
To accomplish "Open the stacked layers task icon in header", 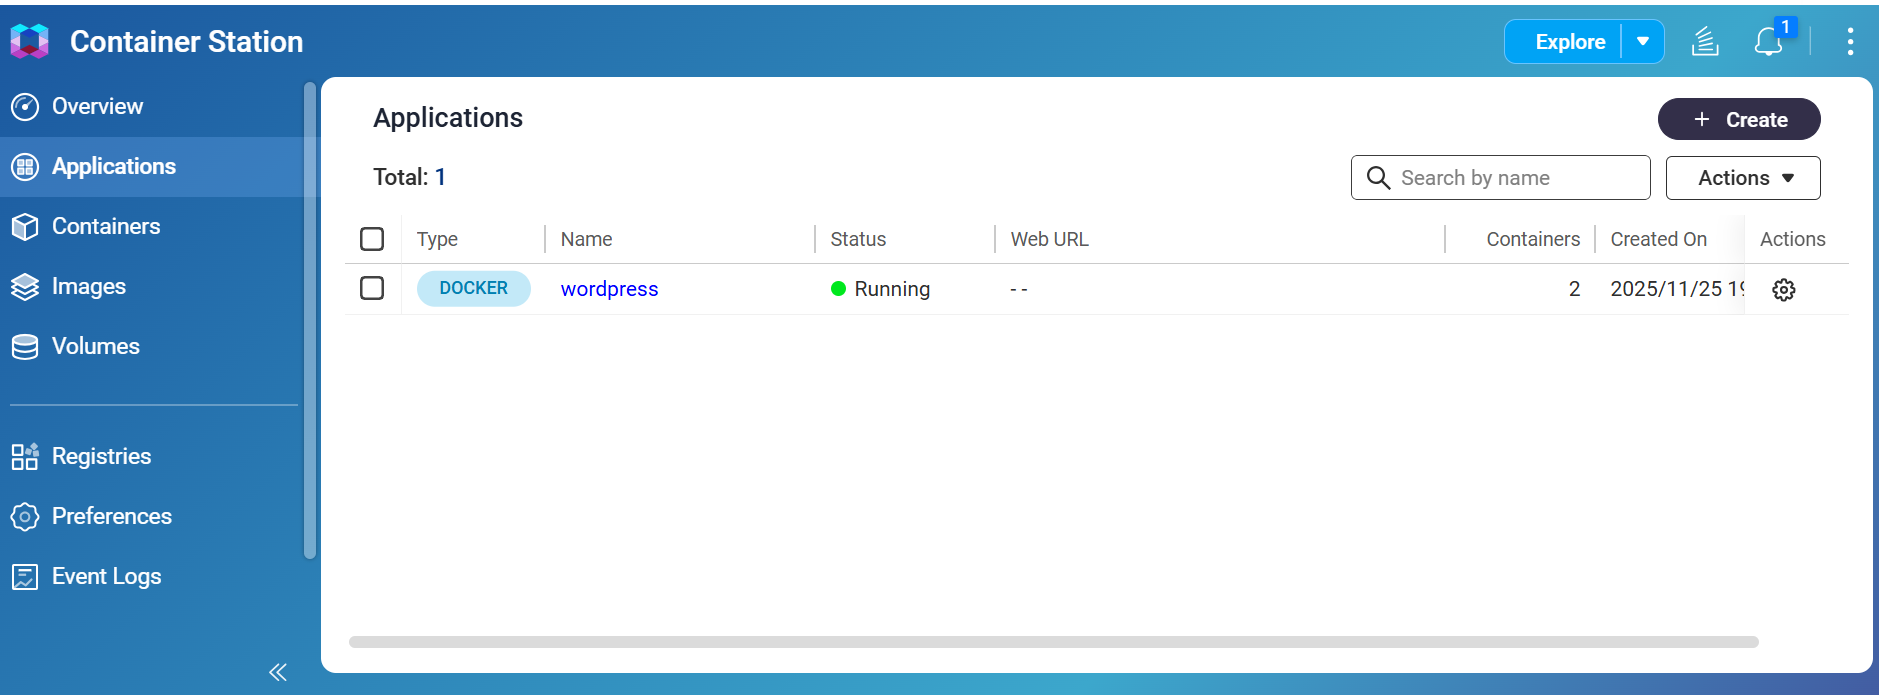I will click(1705, 42).
